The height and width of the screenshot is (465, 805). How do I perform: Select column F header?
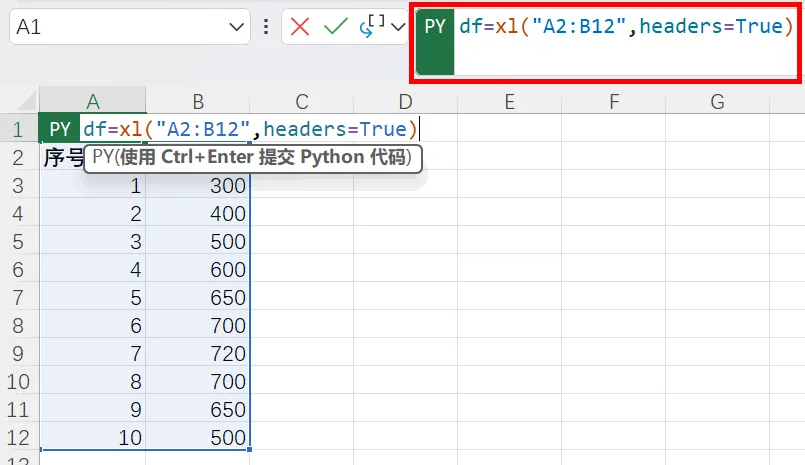pyautogui.click(x=614, y=101)
